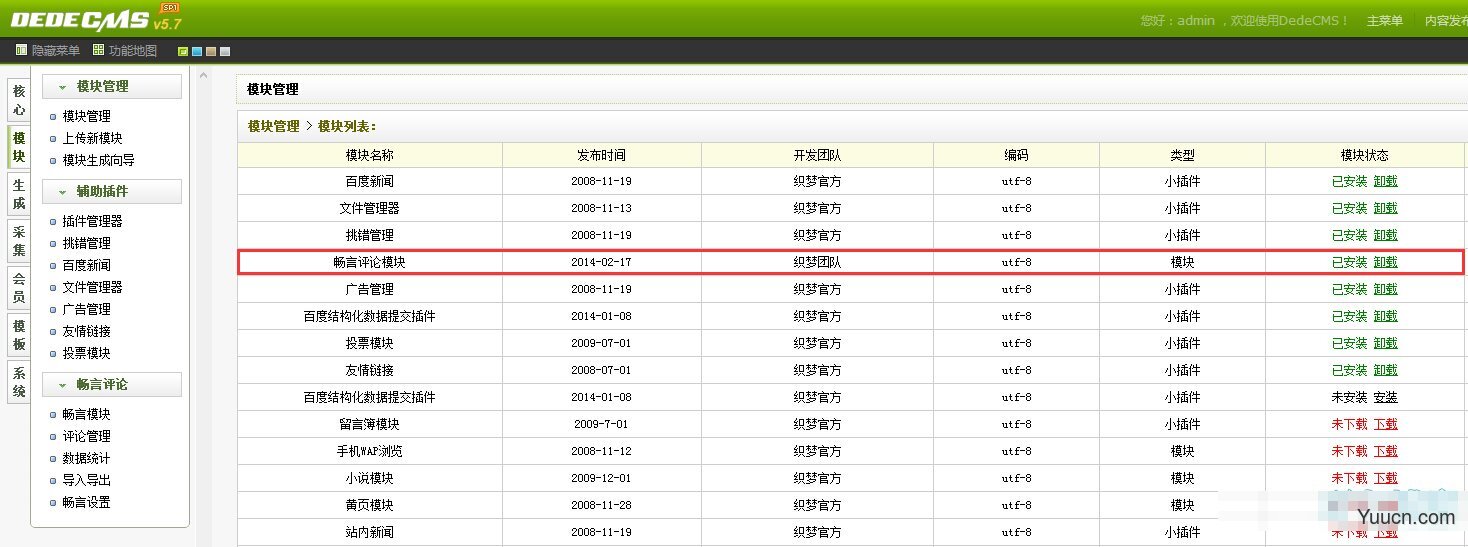Screen dimensions: 1468x547
Task: Click the 隐藏菜单 (hide menu) toolbar icon
Action: tap(21, 50)
